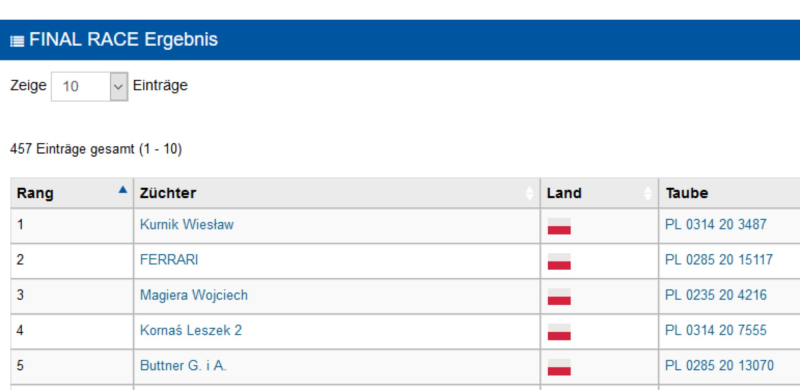The image size is (800, 390).
Task: Open pigeon link PL 0235 20 4216
Action: pyautogui.click(x=716, y=295)
